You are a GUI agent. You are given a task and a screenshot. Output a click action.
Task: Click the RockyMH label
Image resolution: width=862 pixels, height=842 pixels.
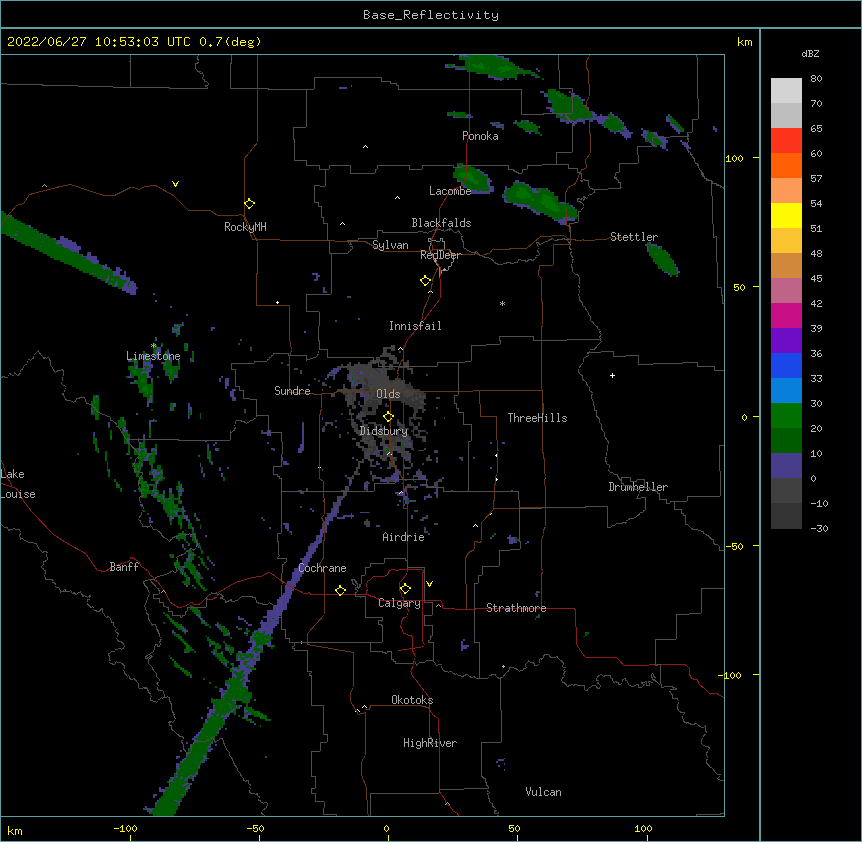point(245,227)
